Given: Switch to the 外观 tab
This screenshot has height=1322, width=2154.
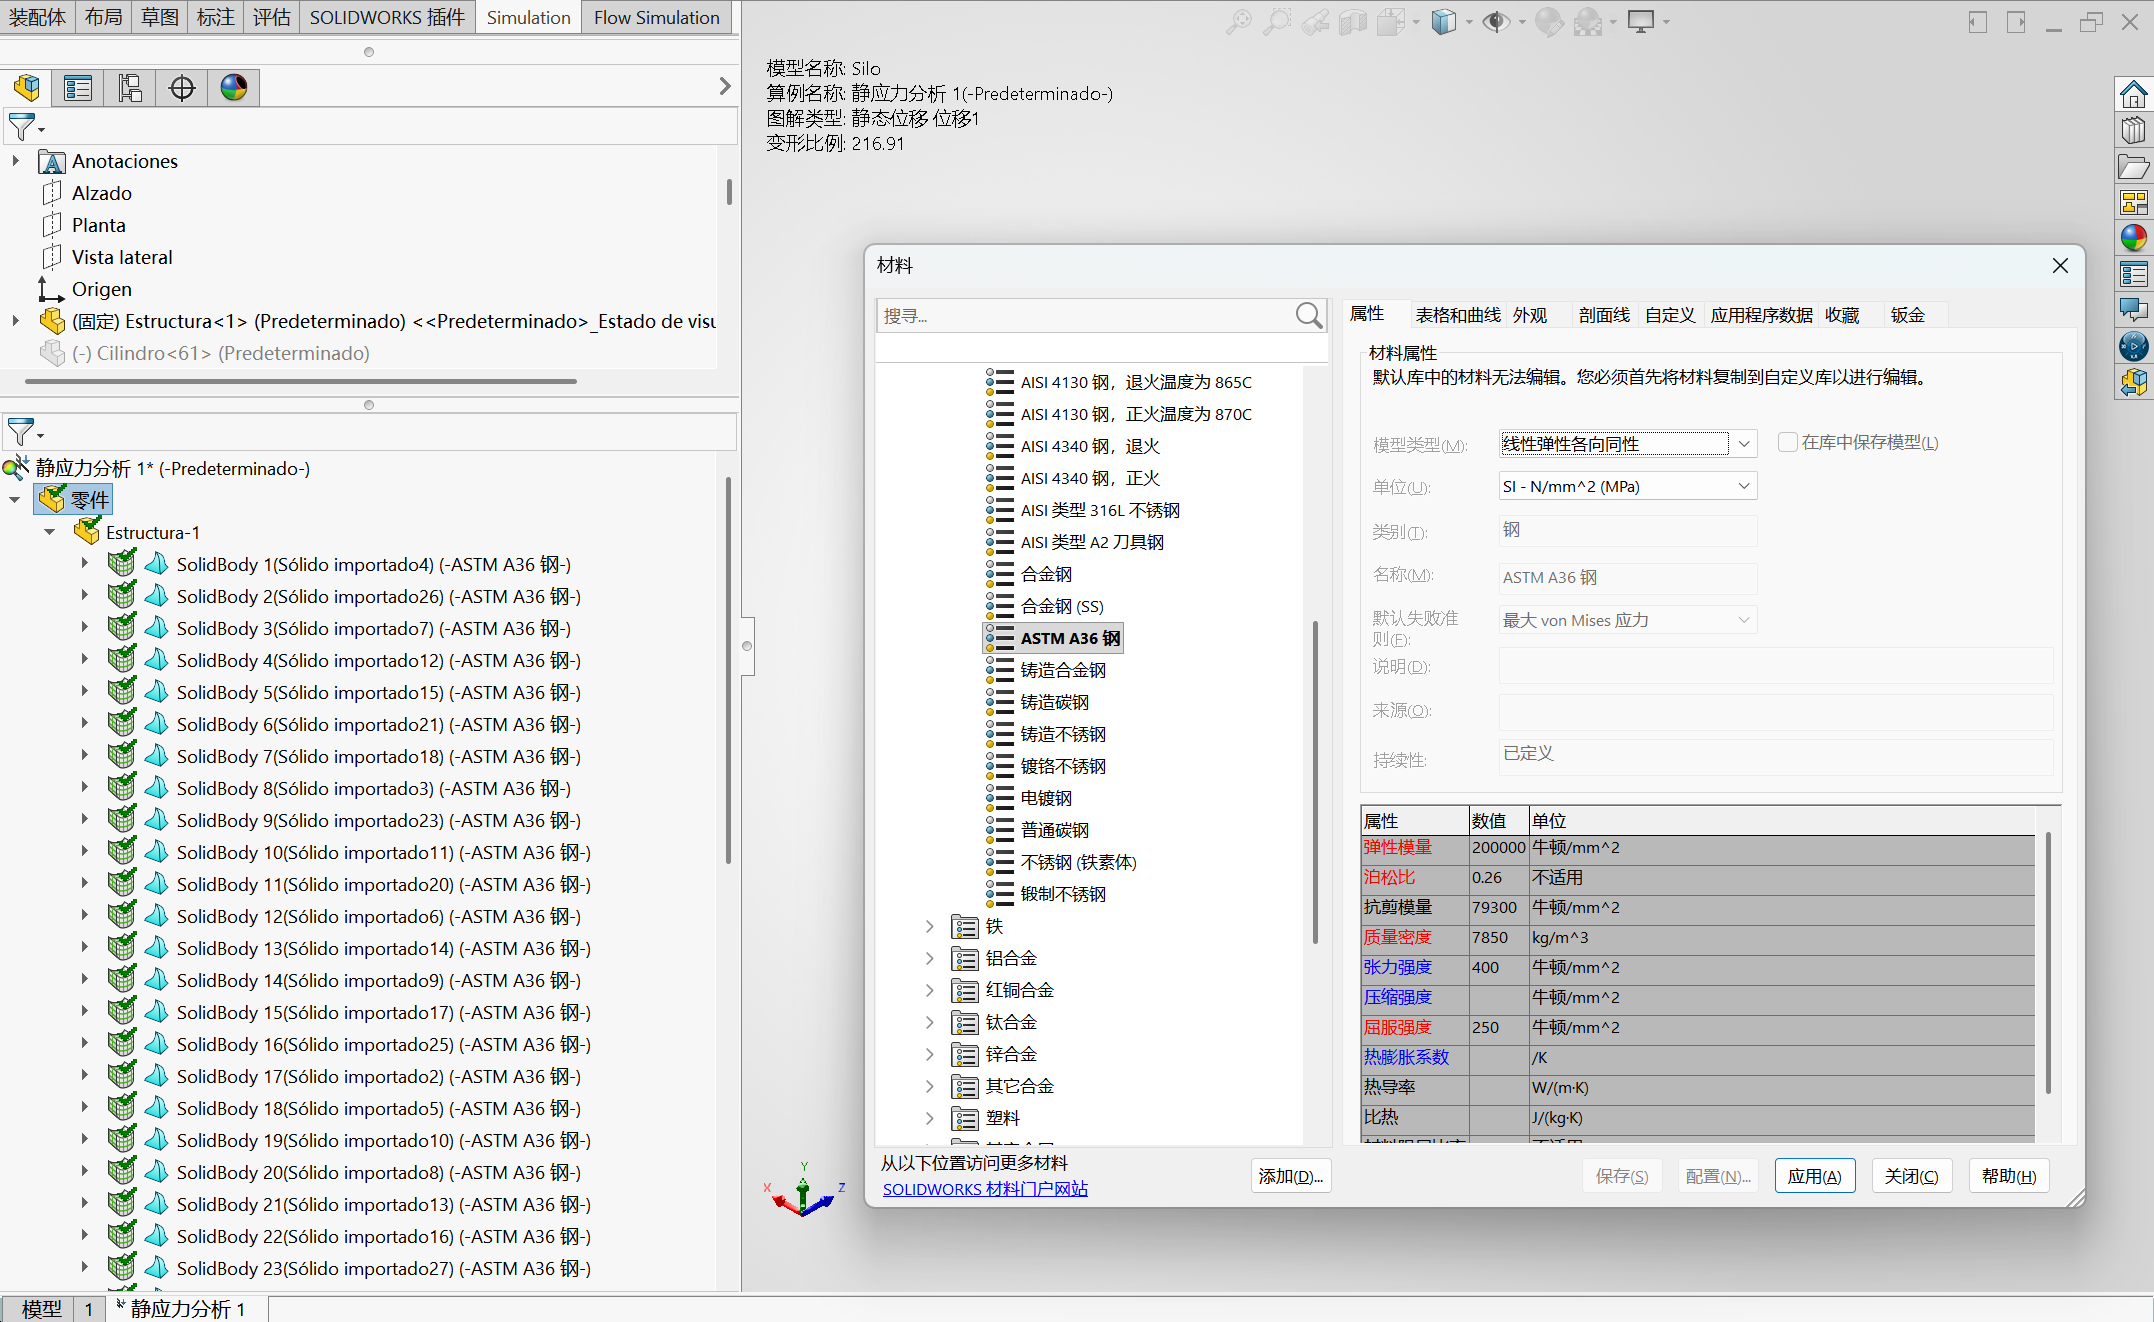Looking at the screenshot, I should coord(1530,316).
